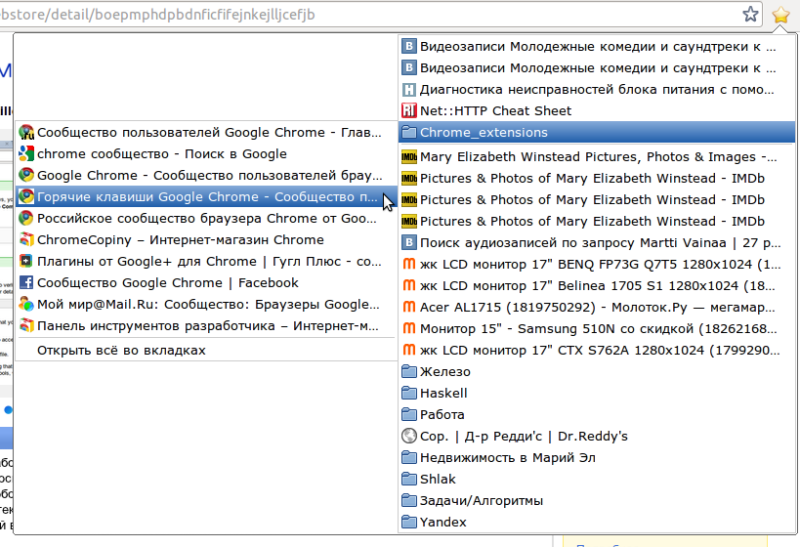The width and height of the screenshot is (800, 547).
Task: Click folder icon beside Работа
Action: pos(409,414)
